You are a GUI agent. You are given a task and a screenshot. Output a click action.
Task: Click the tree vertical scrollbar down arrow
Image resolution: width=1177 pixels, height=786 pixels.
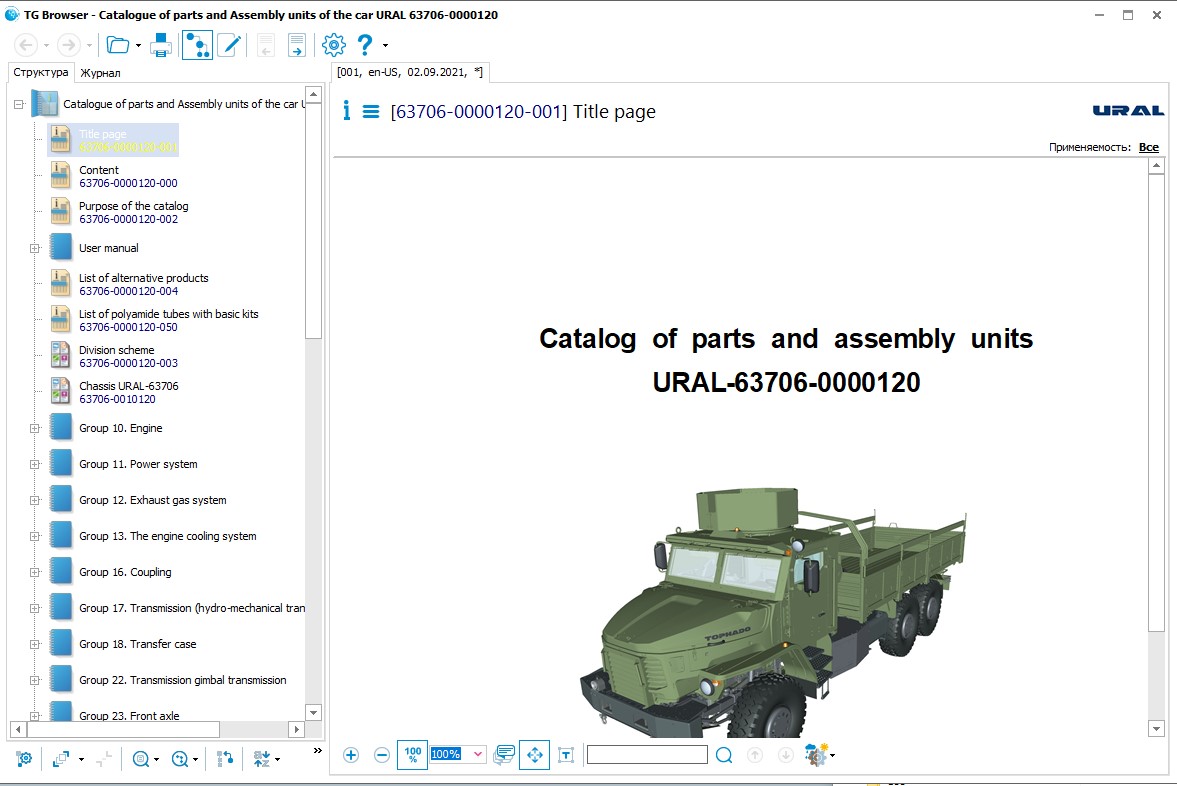click(x=314, y=712)
